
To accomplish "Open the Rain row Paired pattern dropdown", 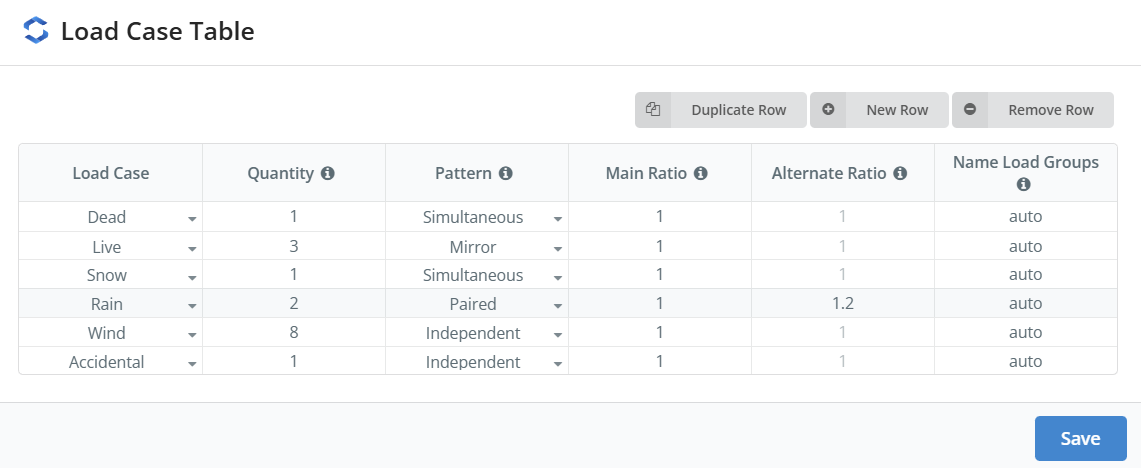I will (558, 305).
